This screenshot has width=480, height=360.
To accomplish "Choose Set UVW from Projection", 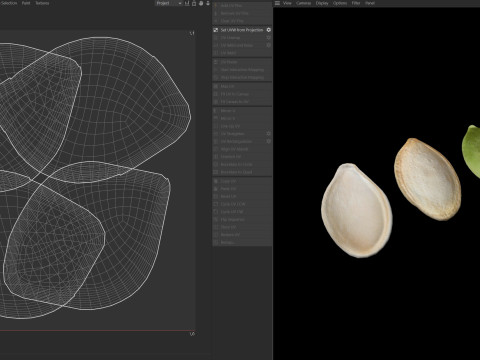I will click(242, 30).
